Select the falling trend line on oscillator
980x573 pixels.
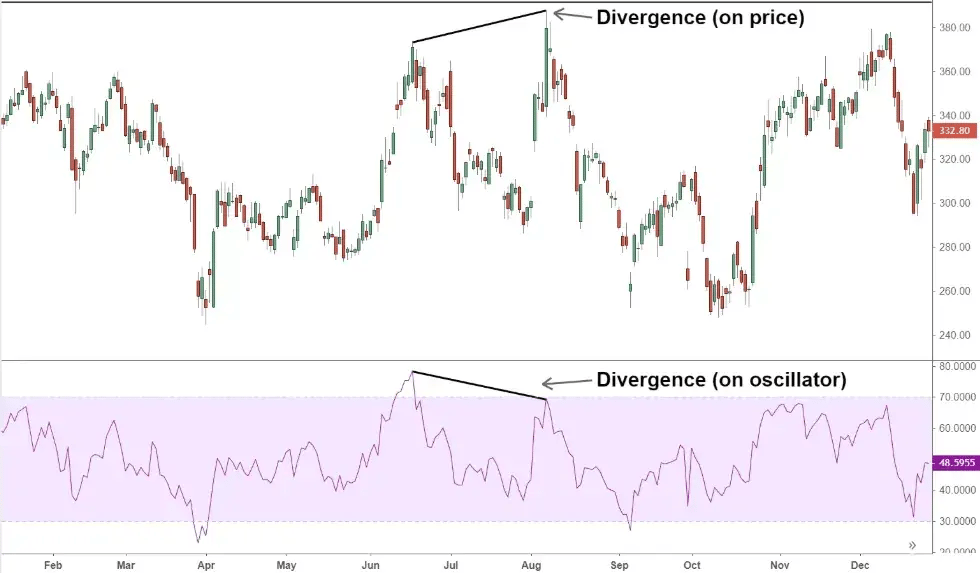point(480,386)
